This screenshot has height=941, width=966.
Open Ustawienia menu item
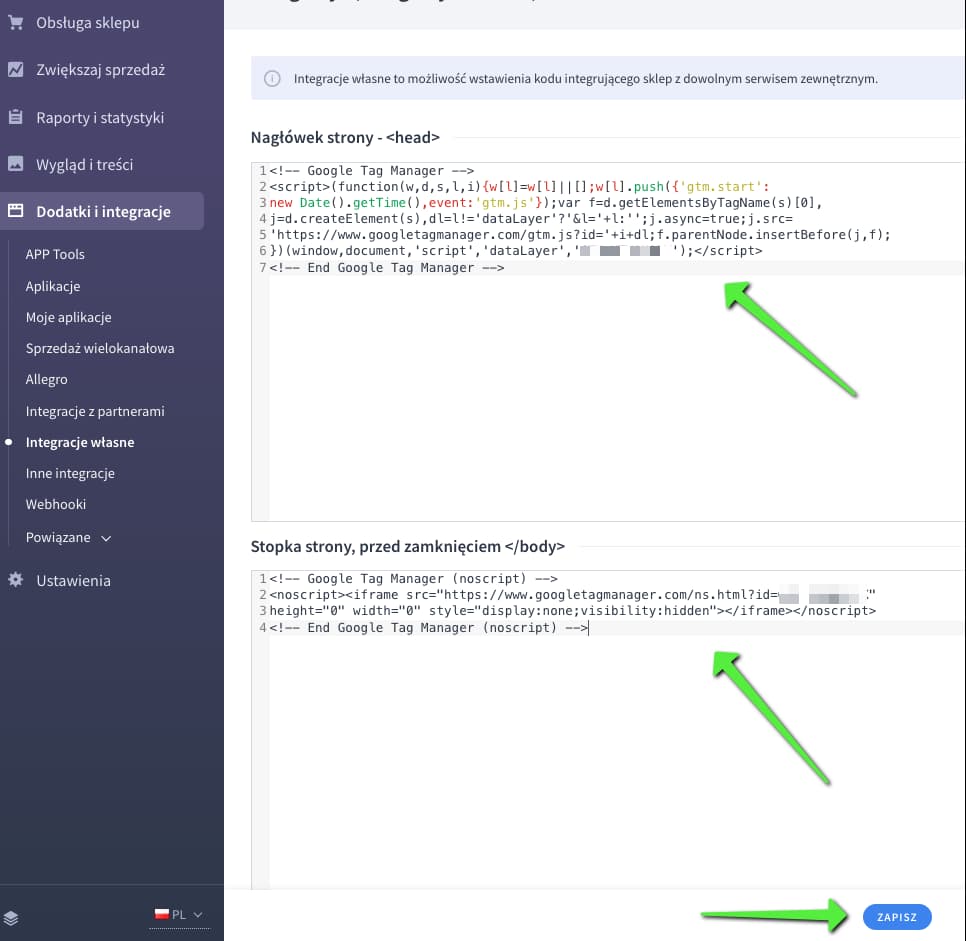pyautogui.click(x=73, y=580)
